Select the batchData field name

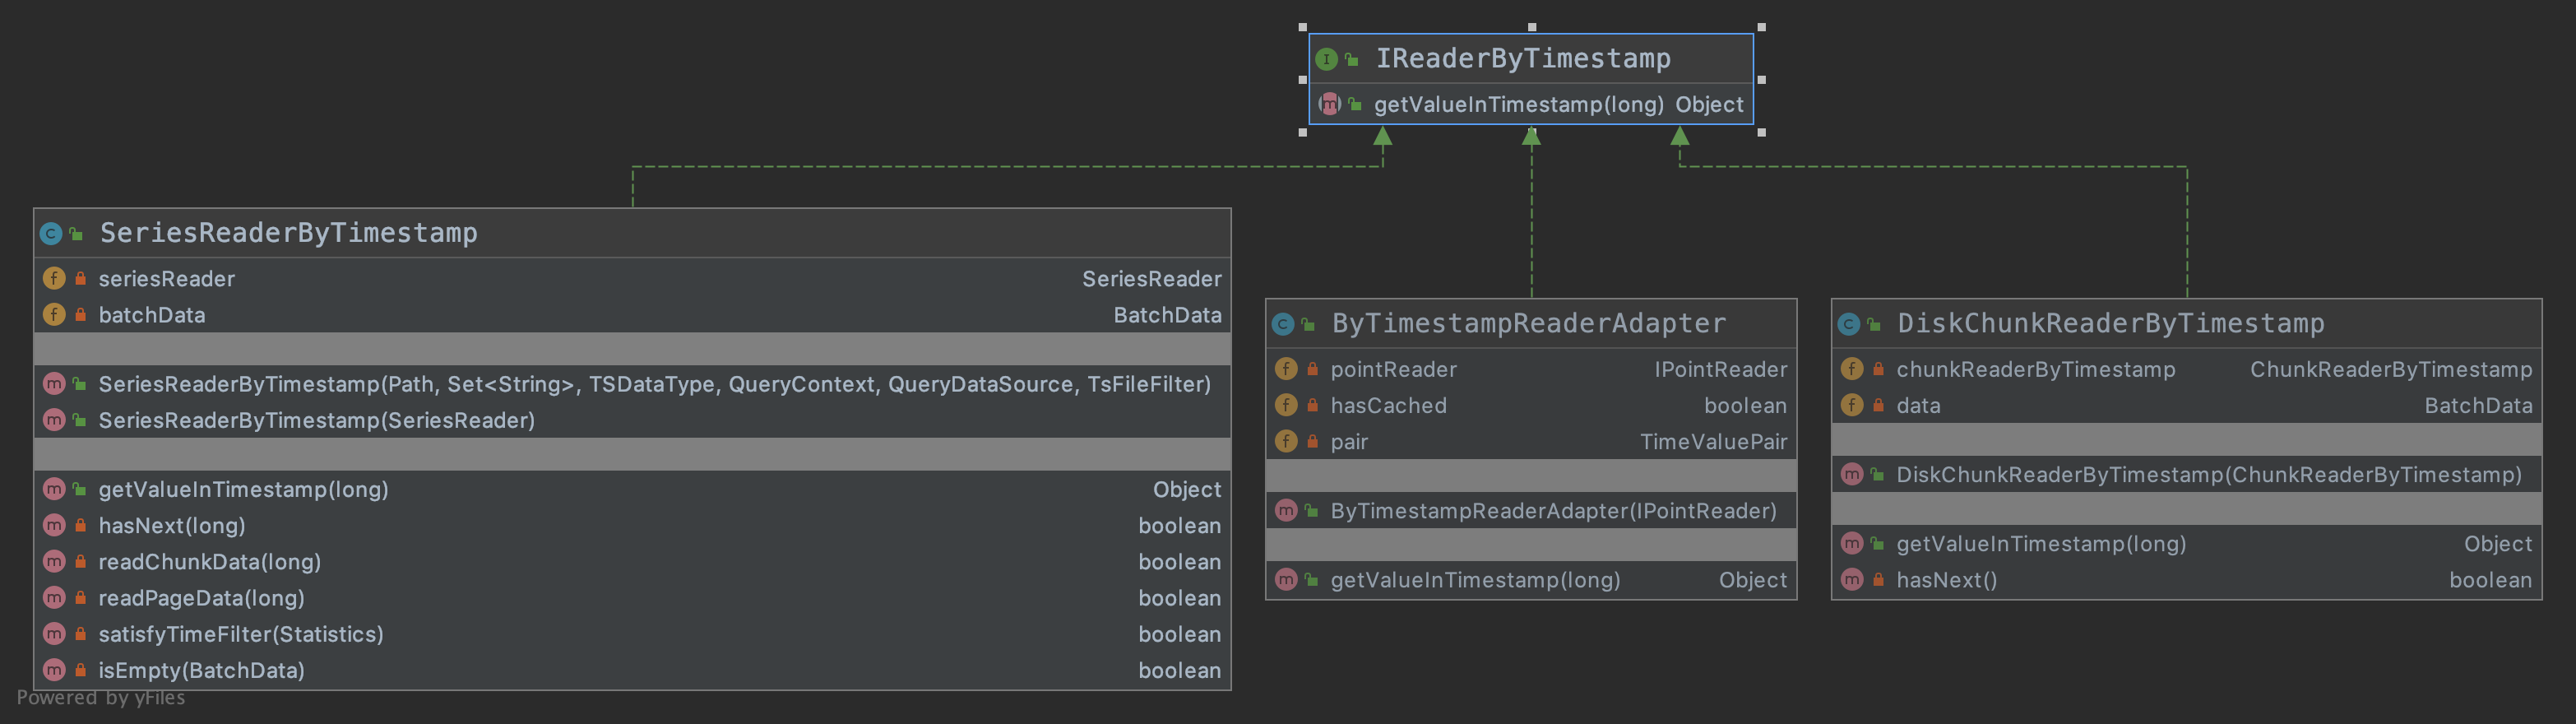pyautogui.click(x=152, y=315)
